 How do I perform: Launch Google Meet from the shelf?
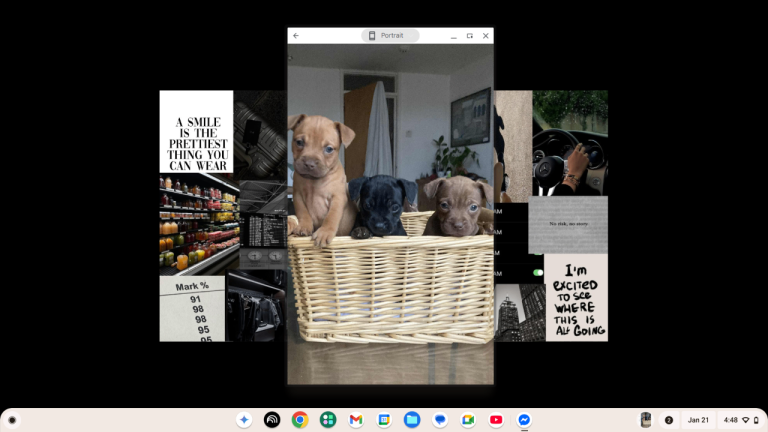point(467,420)
